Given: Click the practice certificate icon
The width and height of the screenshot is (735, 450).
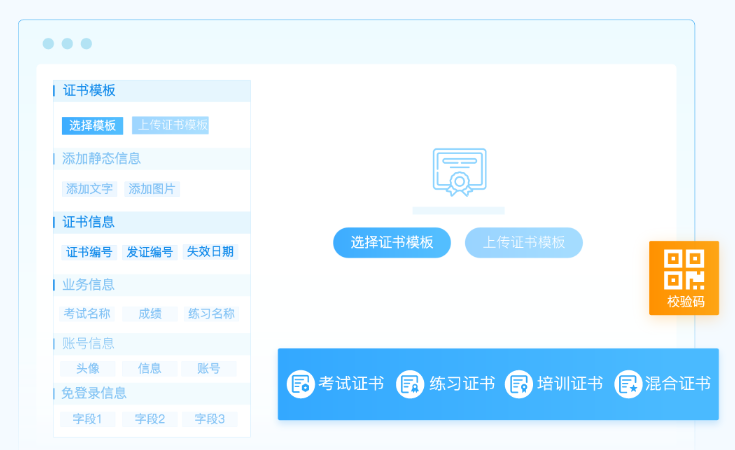Looking at the screenshot, I should click(x=410, y=384).
